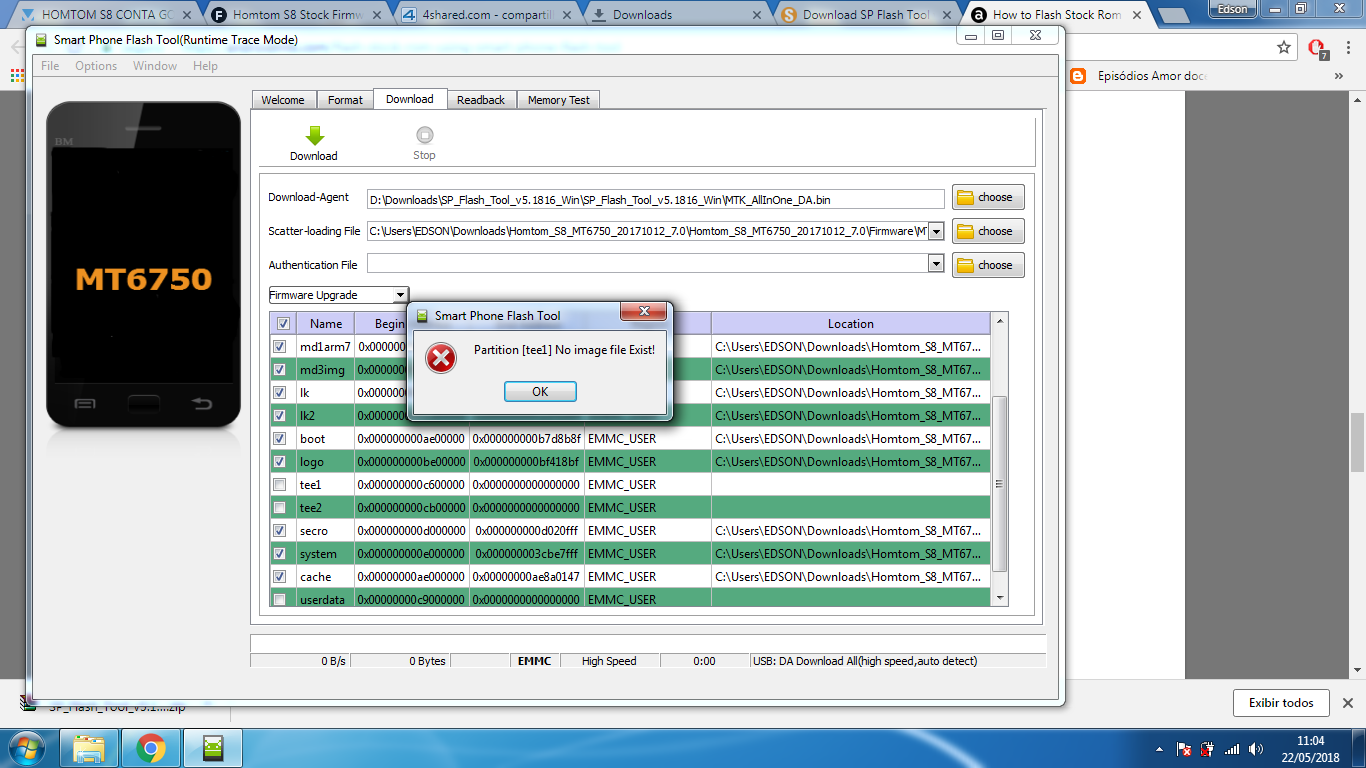Switch to the Homtom S8 Stock Firmware tab
The width and height of the screenshot is (1366, 768).
[x=296, y=15]
